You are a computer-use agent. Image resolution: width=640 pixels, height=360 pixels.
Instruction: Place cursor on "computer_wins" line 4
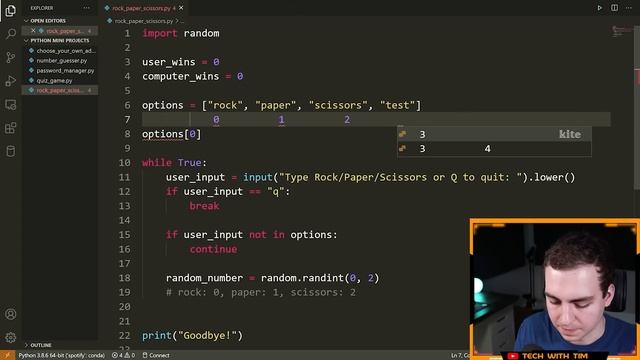(x=180, y=76)
